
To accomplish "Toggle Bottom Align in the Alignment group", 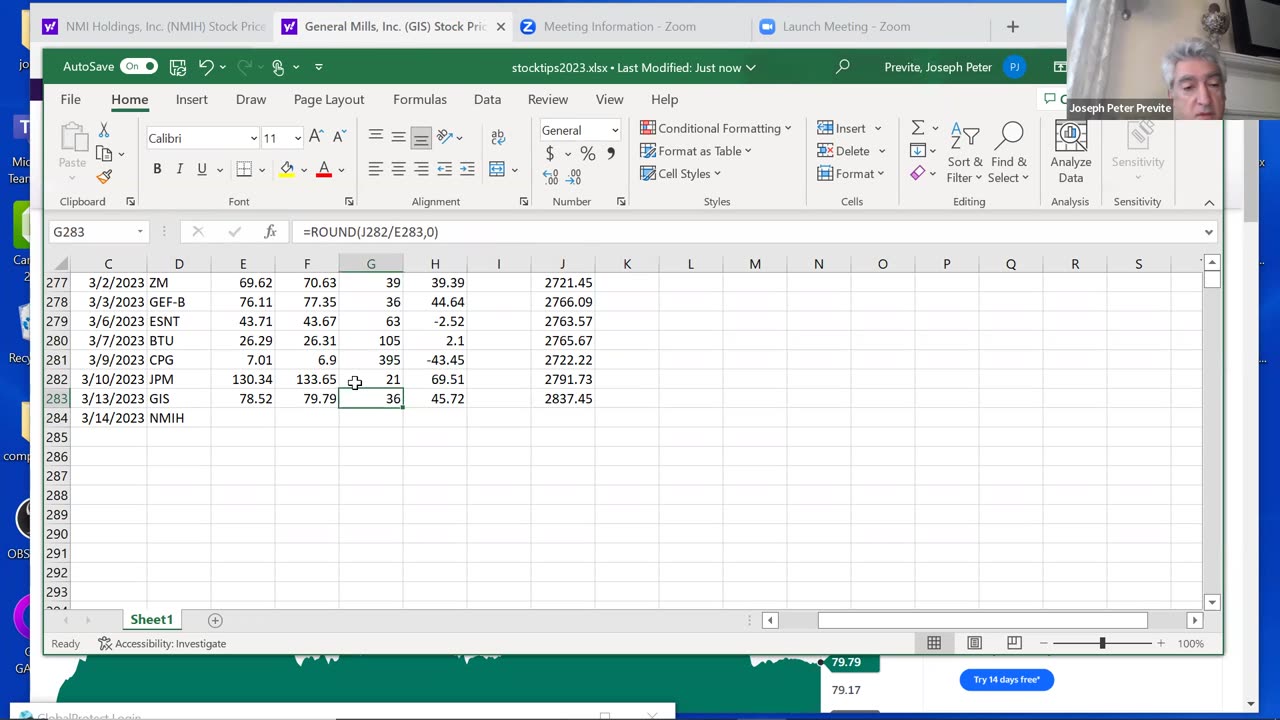I will [421, 137].
